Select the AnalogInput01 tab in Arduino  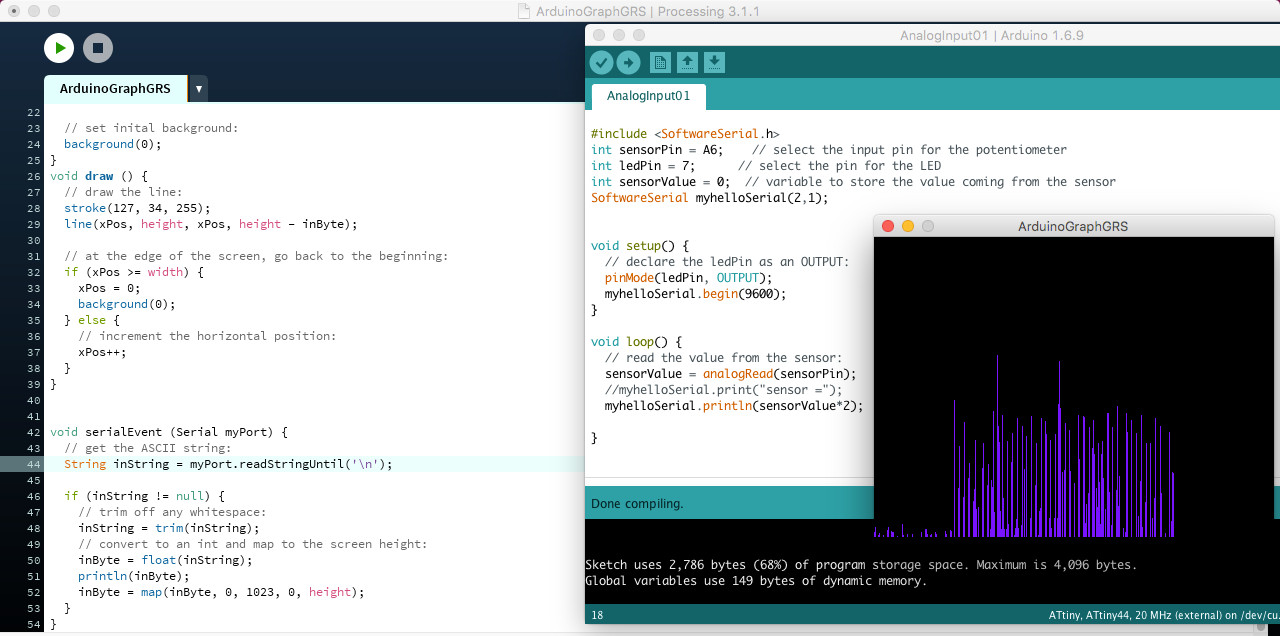point(648,96)
